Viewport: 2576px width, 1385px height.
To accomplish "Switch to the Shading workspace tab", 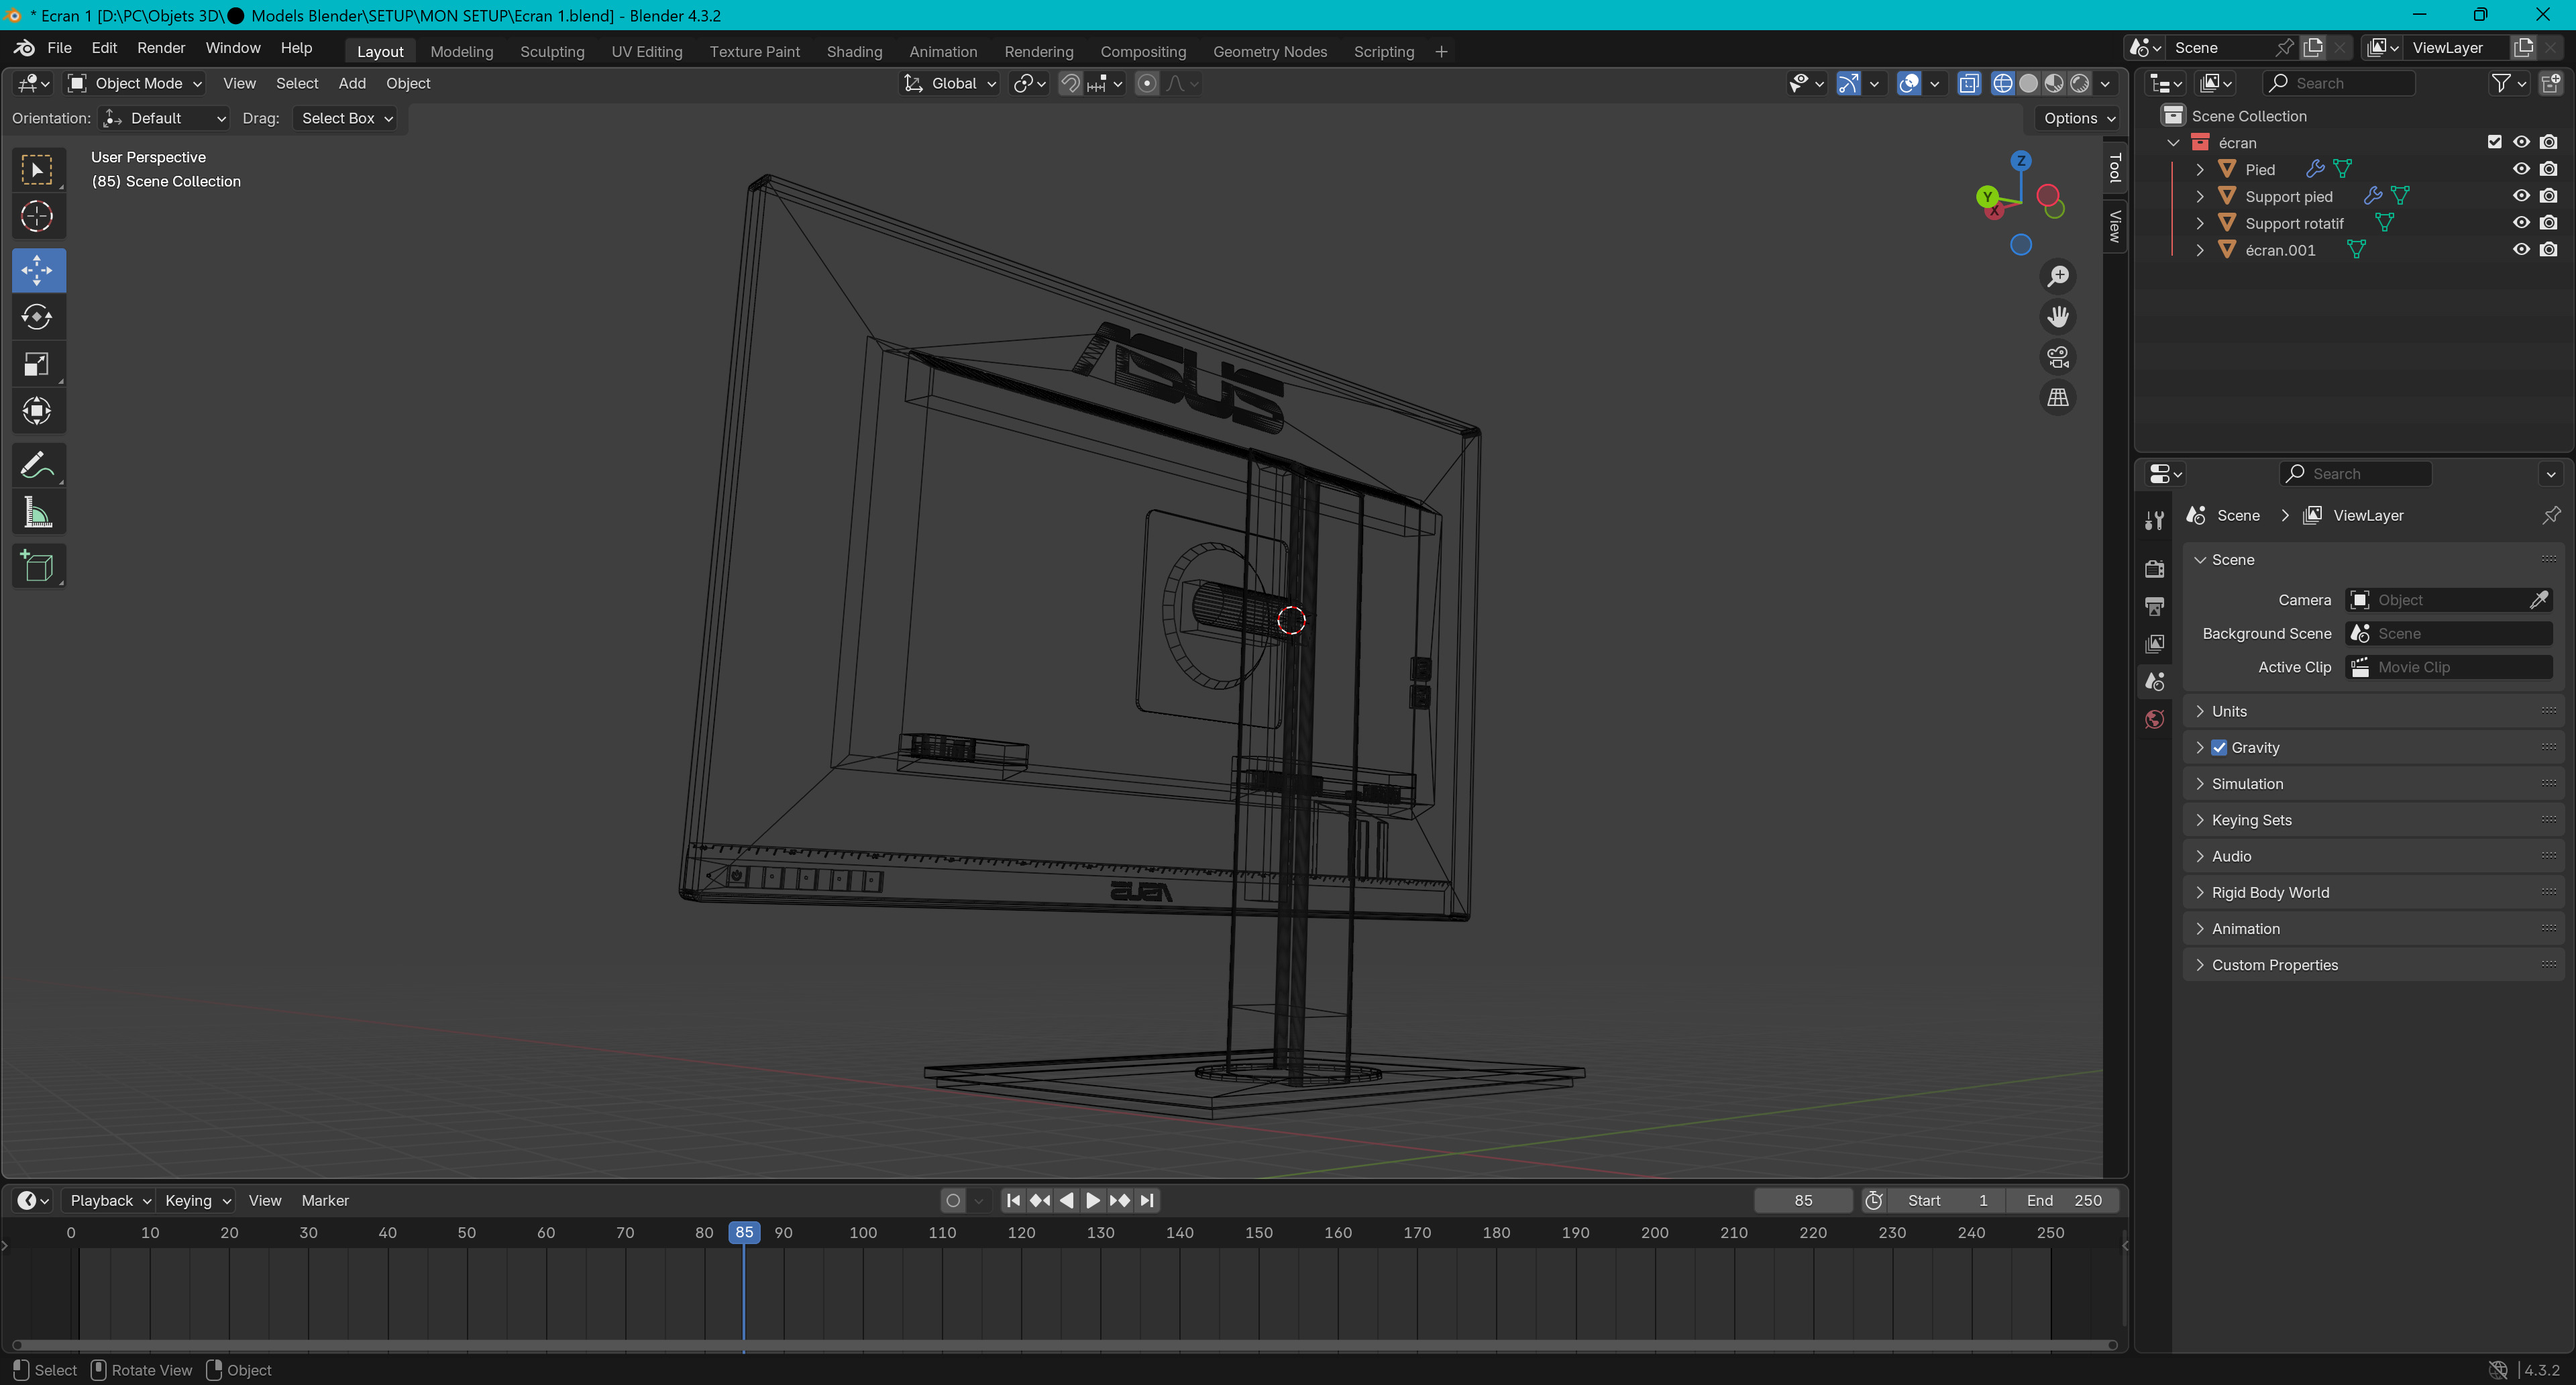I will (854, 52).
